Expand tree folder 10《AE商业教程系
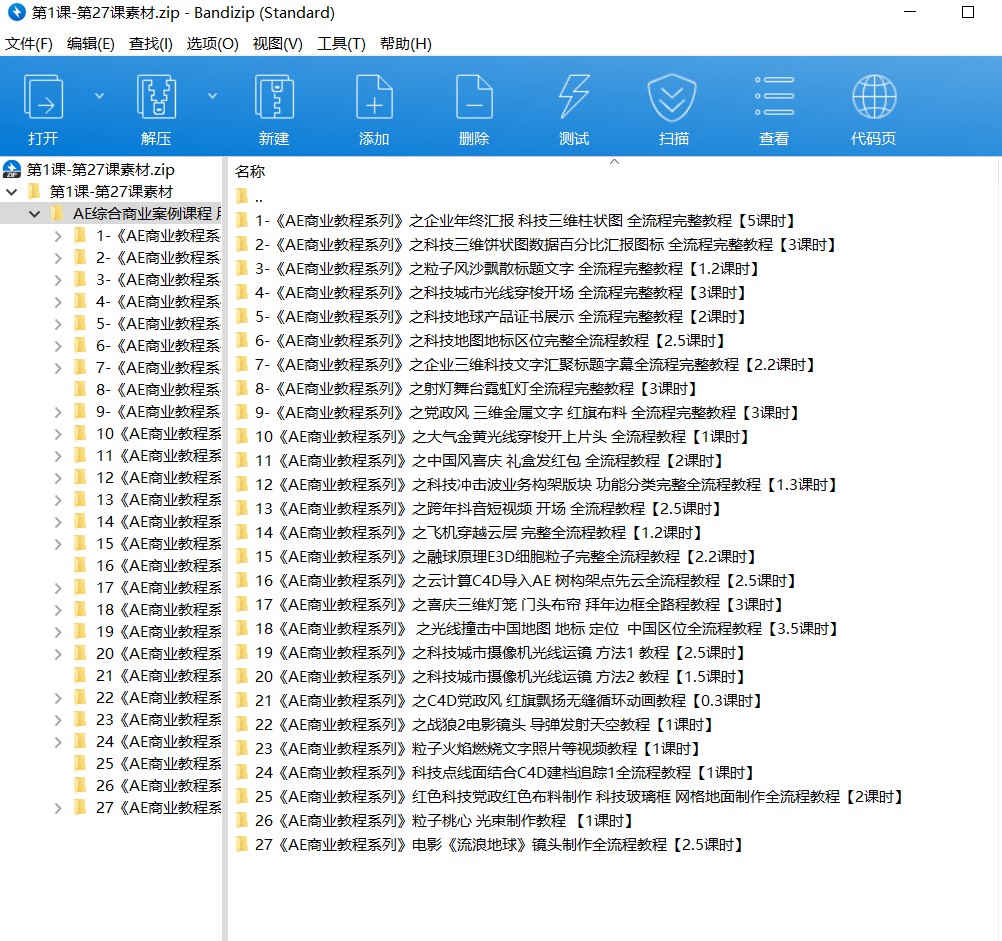Screen dimensions: 1002x941 [58, 434]
